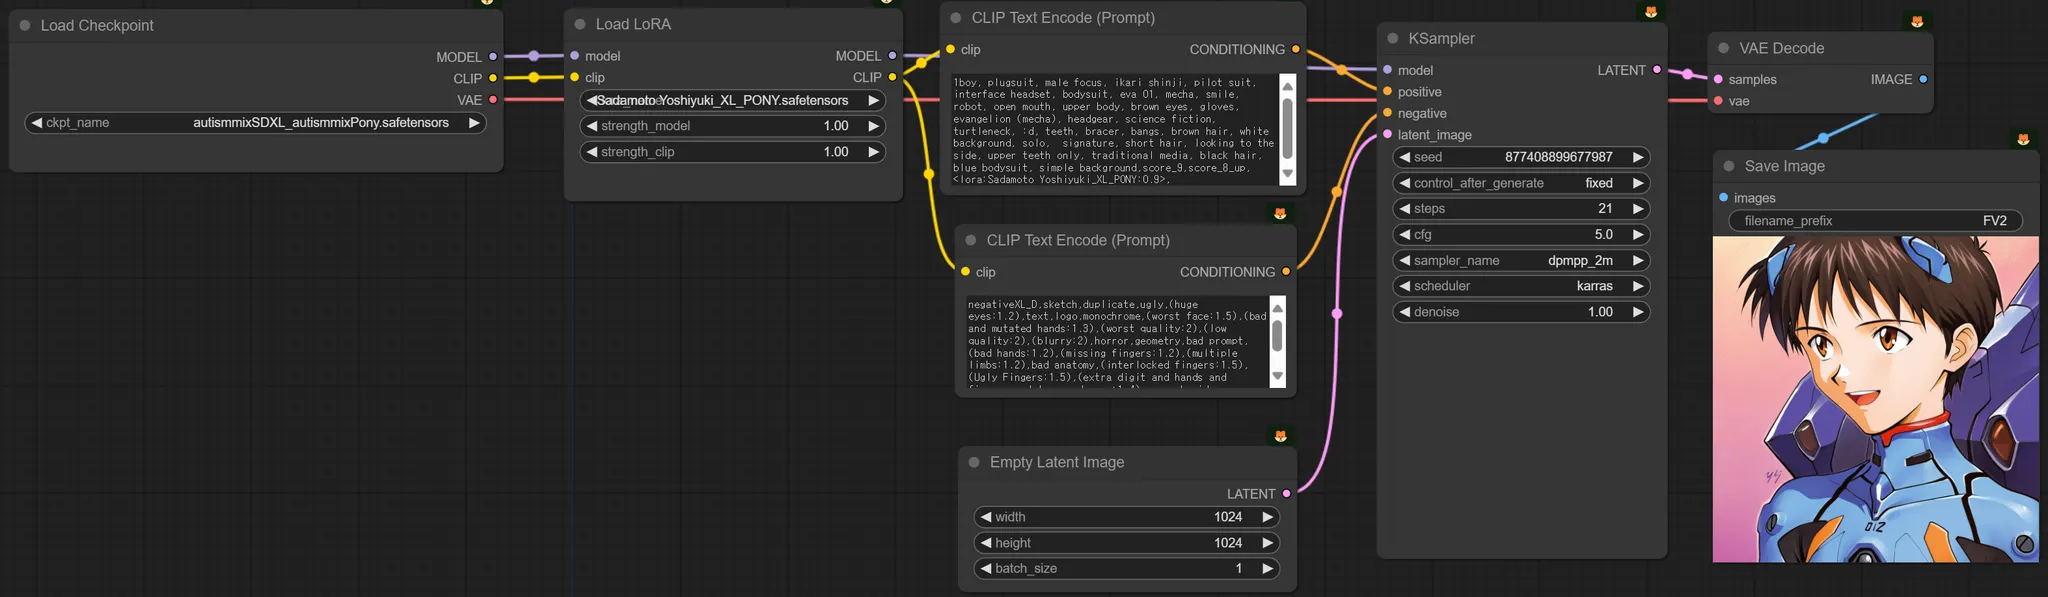Open the ckpt_name checkpoint selector
2048x597 pixels.
click(x=256, y=123)
